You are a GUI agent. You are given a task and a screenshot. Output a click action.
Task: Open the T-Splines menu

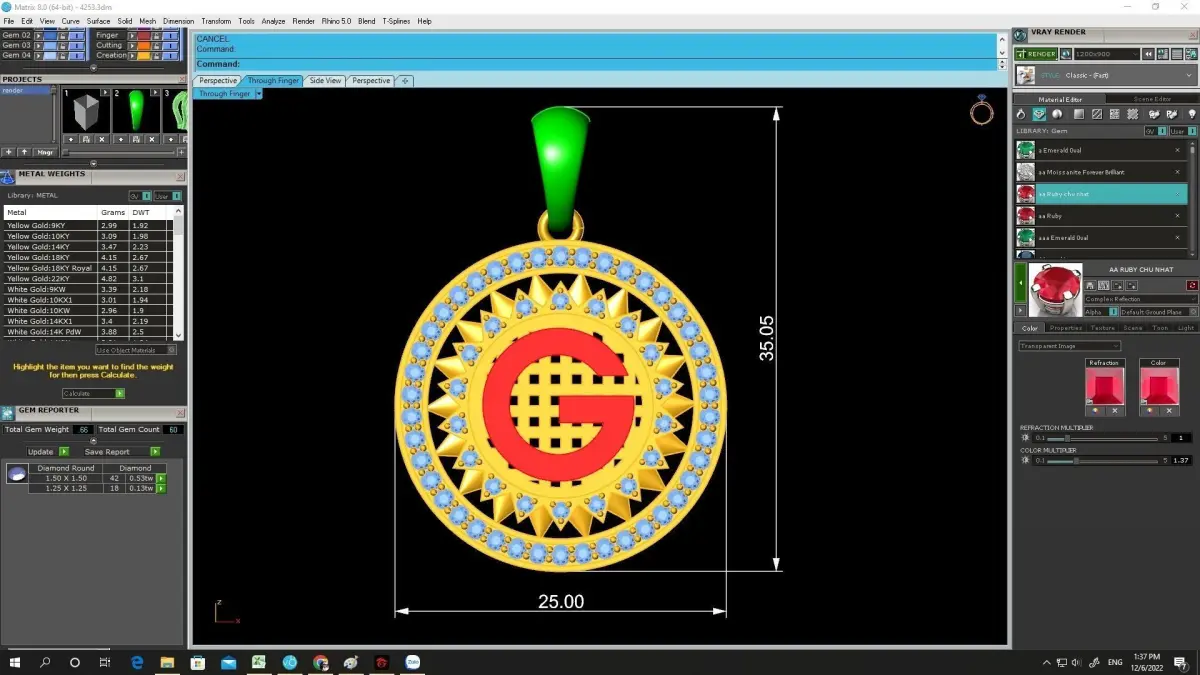pyautogui.click(x=396, y=21)
